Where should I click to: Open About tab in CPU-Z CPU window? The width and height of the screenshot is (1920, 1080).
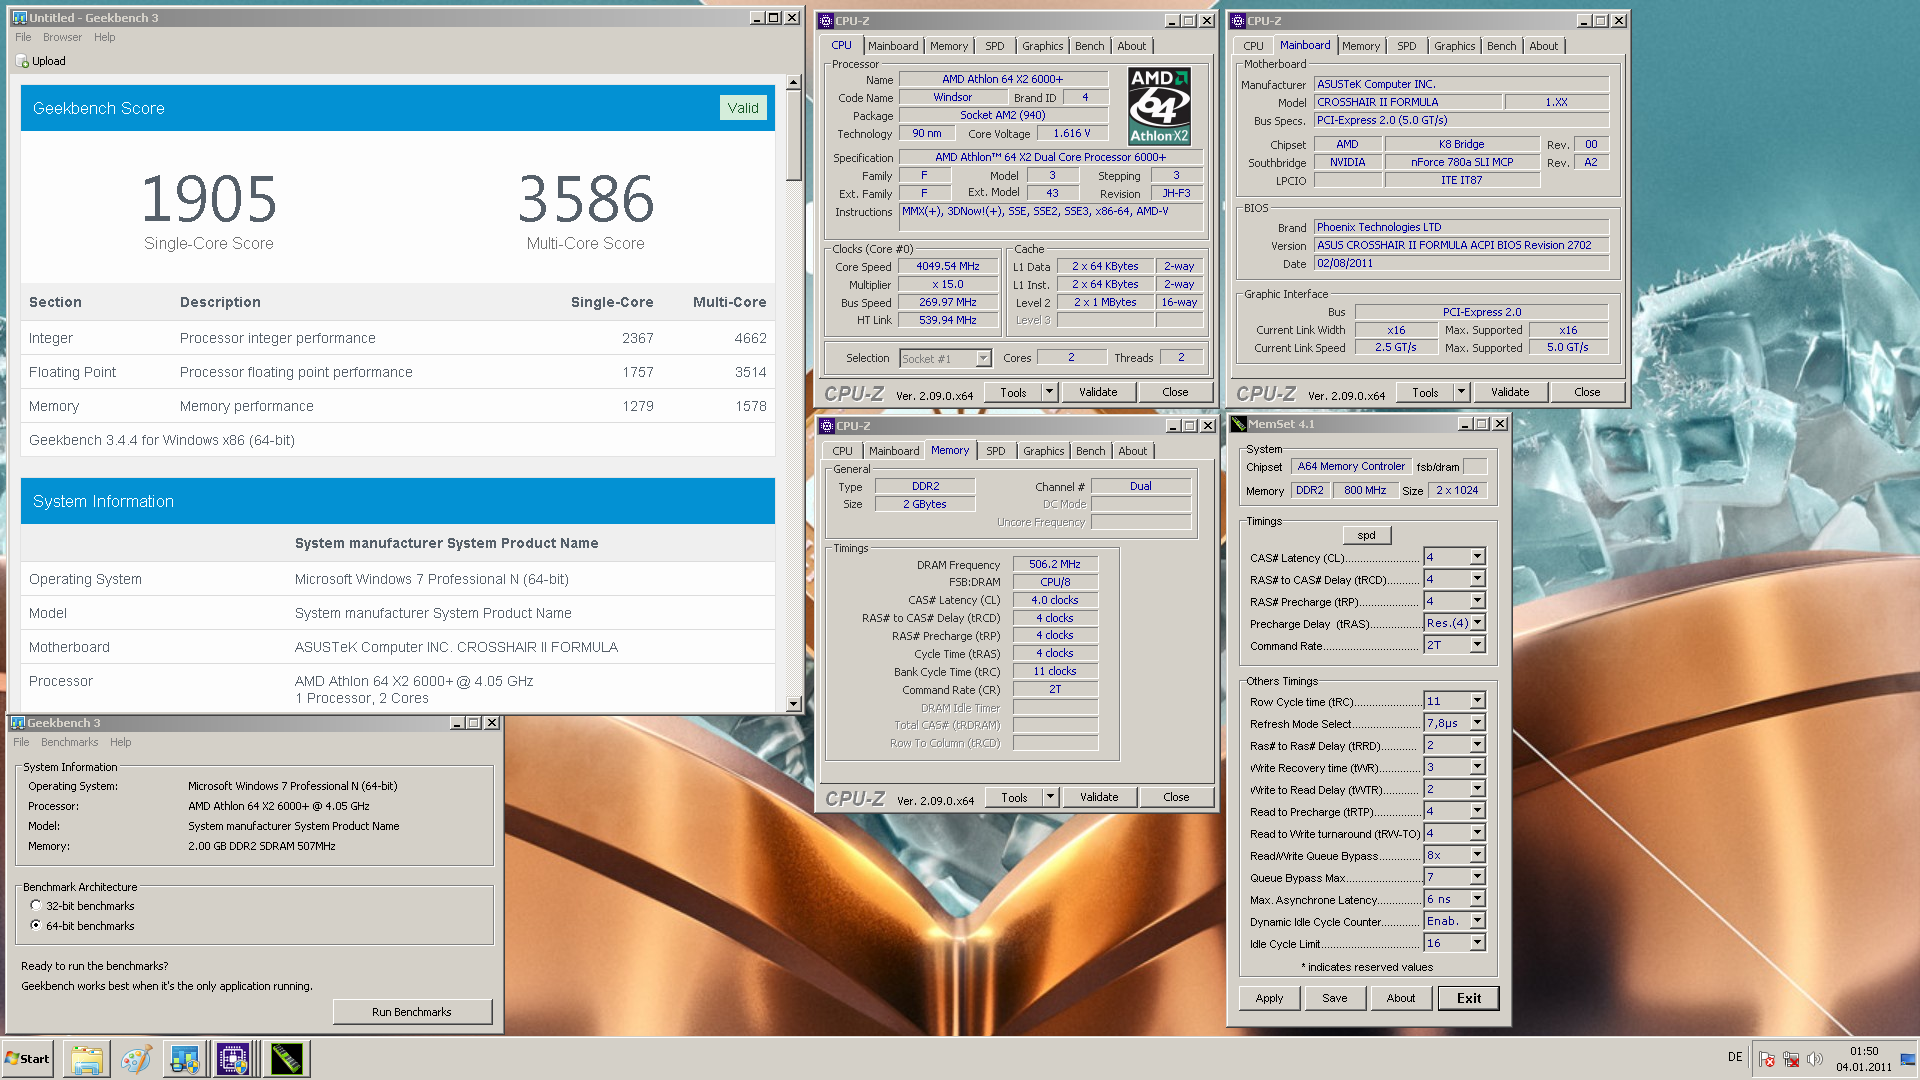1131,46
